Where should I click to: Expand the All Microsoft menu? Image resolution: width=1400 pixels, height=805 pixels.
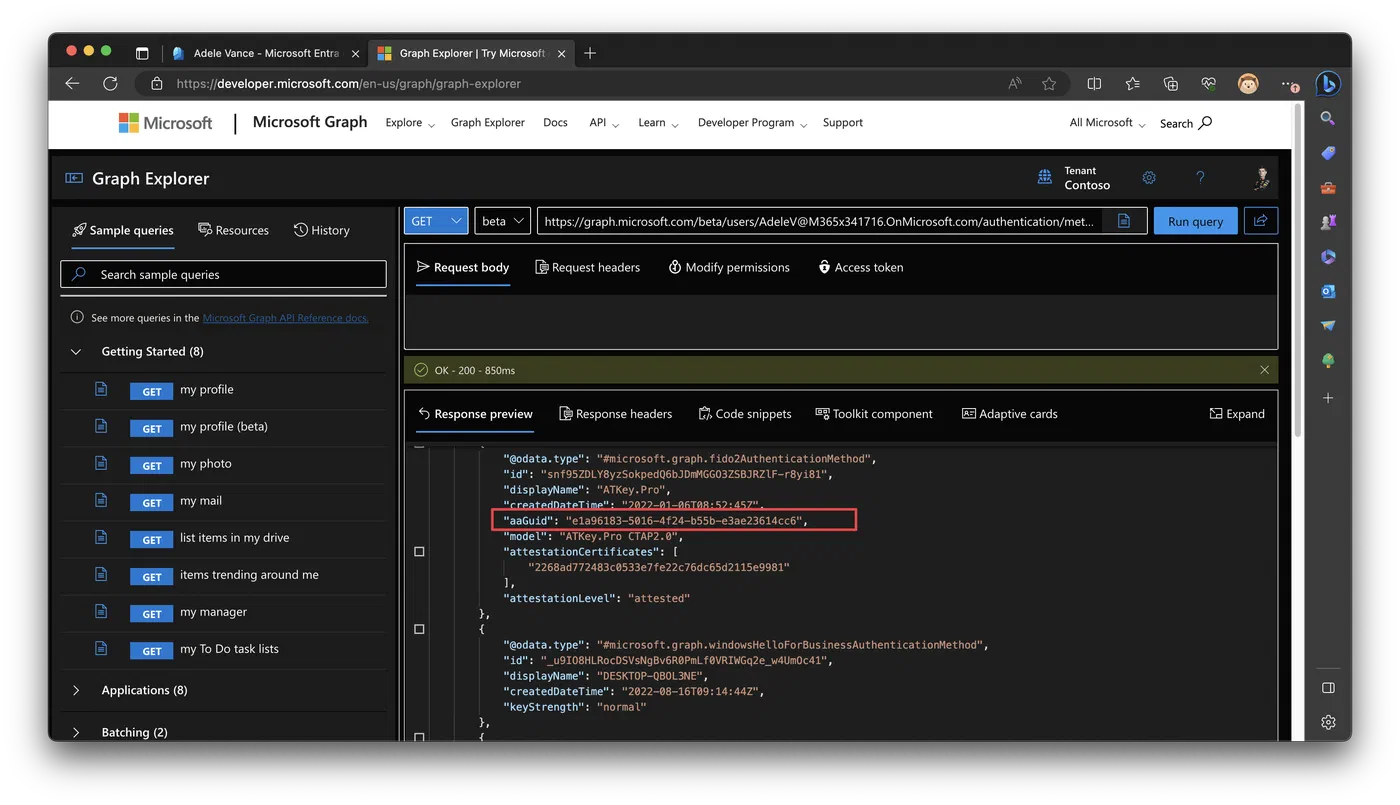click(x=1107, y=123)
